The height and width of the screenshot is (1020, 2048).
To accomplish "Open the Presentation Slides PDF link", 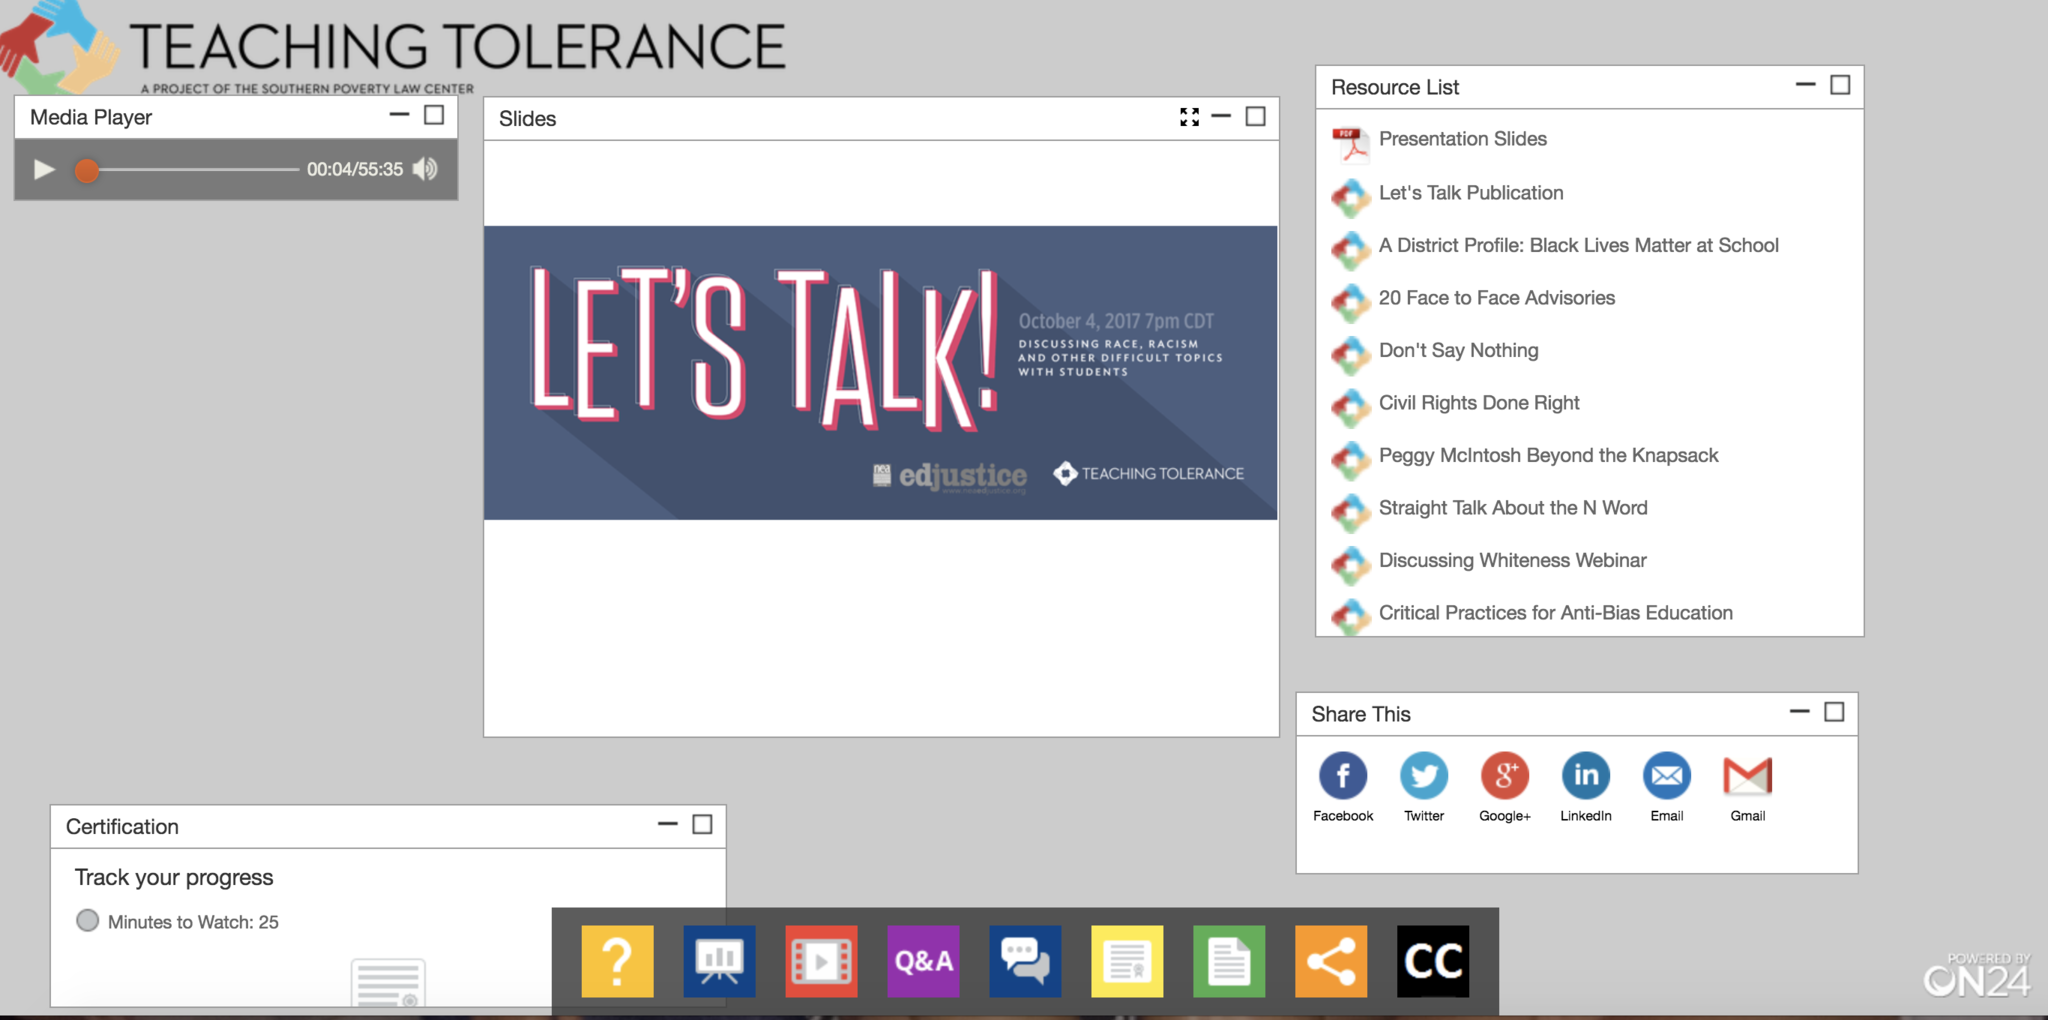I will coord(1462,139).
